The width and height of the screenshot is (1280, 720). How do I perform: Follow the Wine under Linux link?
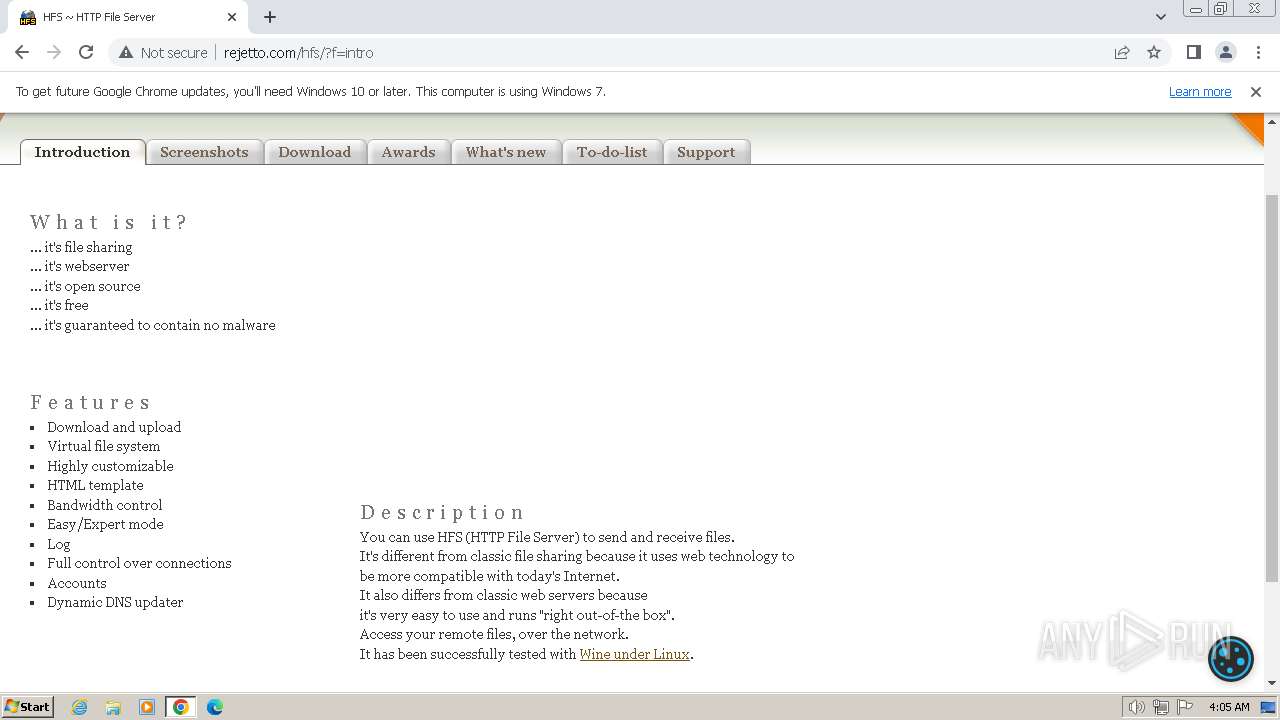pos(634,654)
